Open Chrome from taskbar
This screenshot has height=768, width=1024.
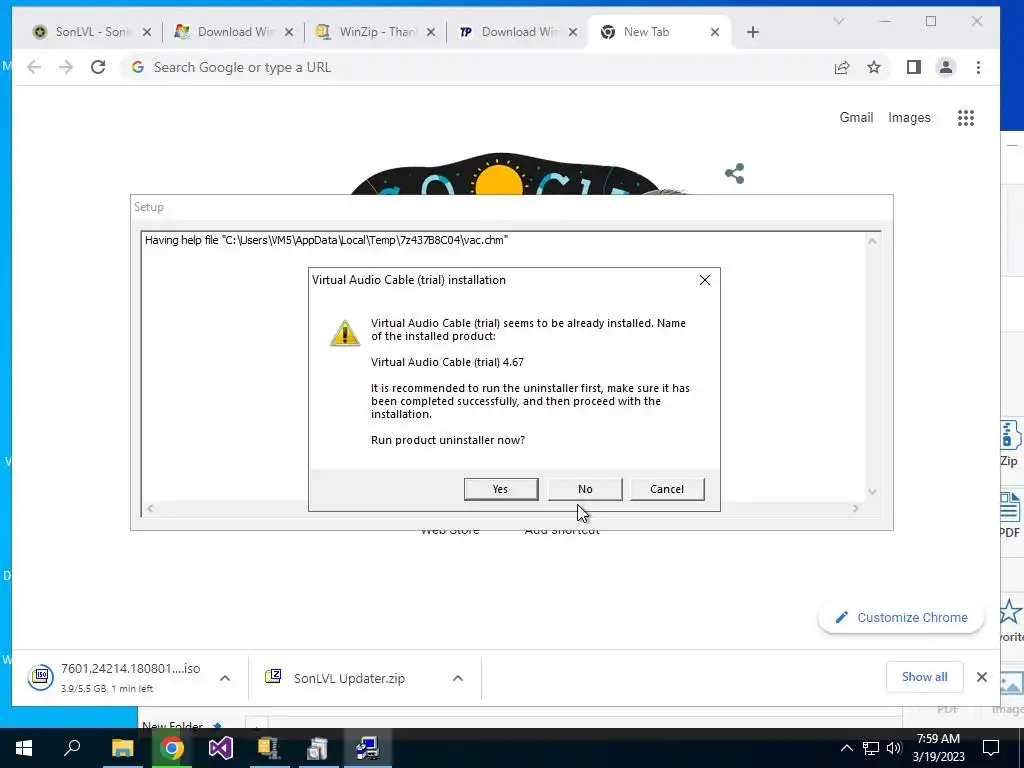172,748
